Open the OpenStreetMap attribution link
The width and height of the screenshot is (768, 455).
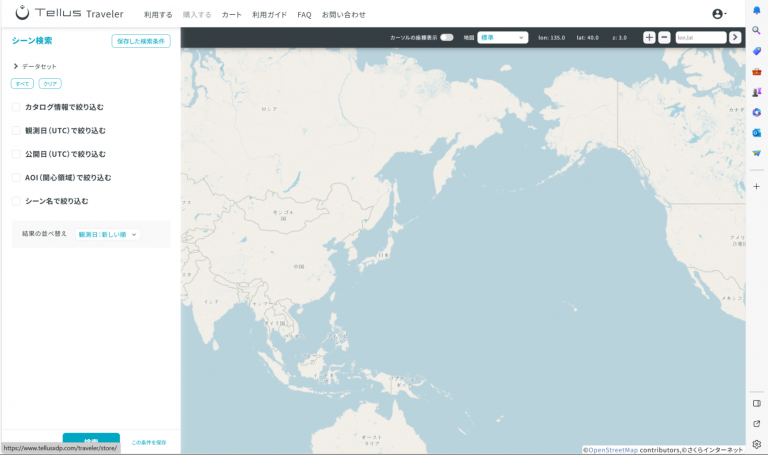[x=613, y=450]
